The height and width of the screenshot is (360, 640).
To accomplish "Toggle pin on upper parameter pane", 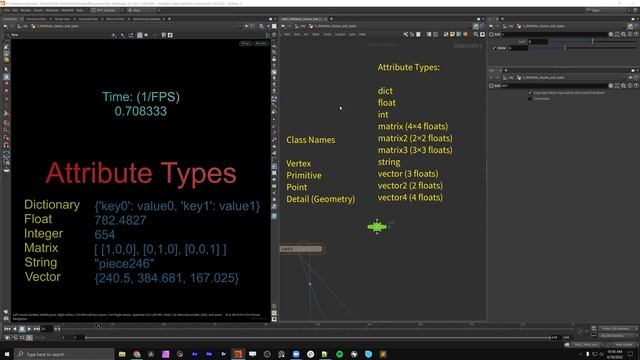I will click(x=630, y=26).
